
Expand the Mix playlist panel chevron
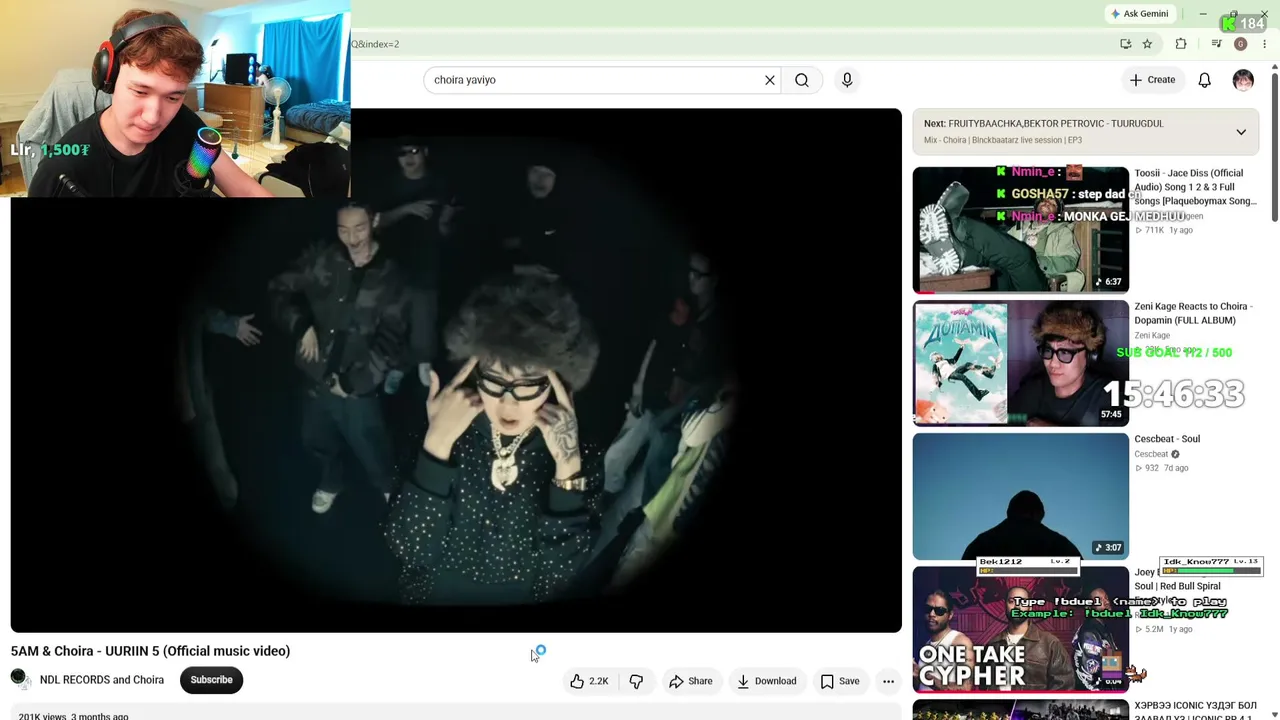(1241, 132)
